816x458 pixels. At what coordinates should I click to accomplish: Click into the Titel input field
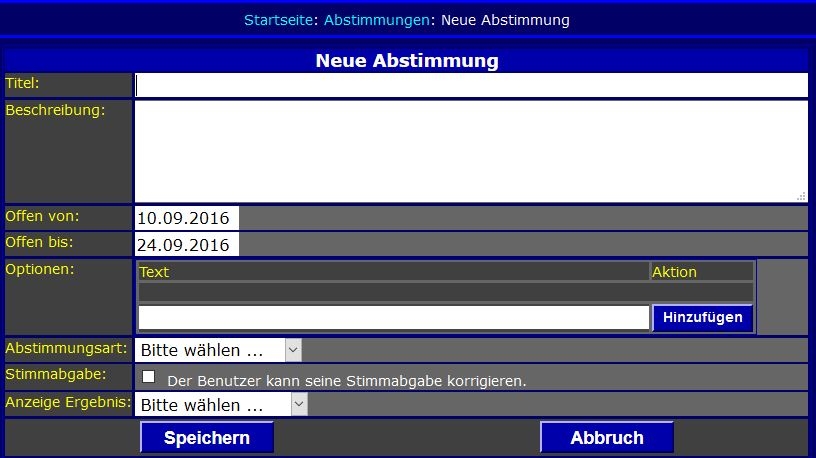(470, 85)
